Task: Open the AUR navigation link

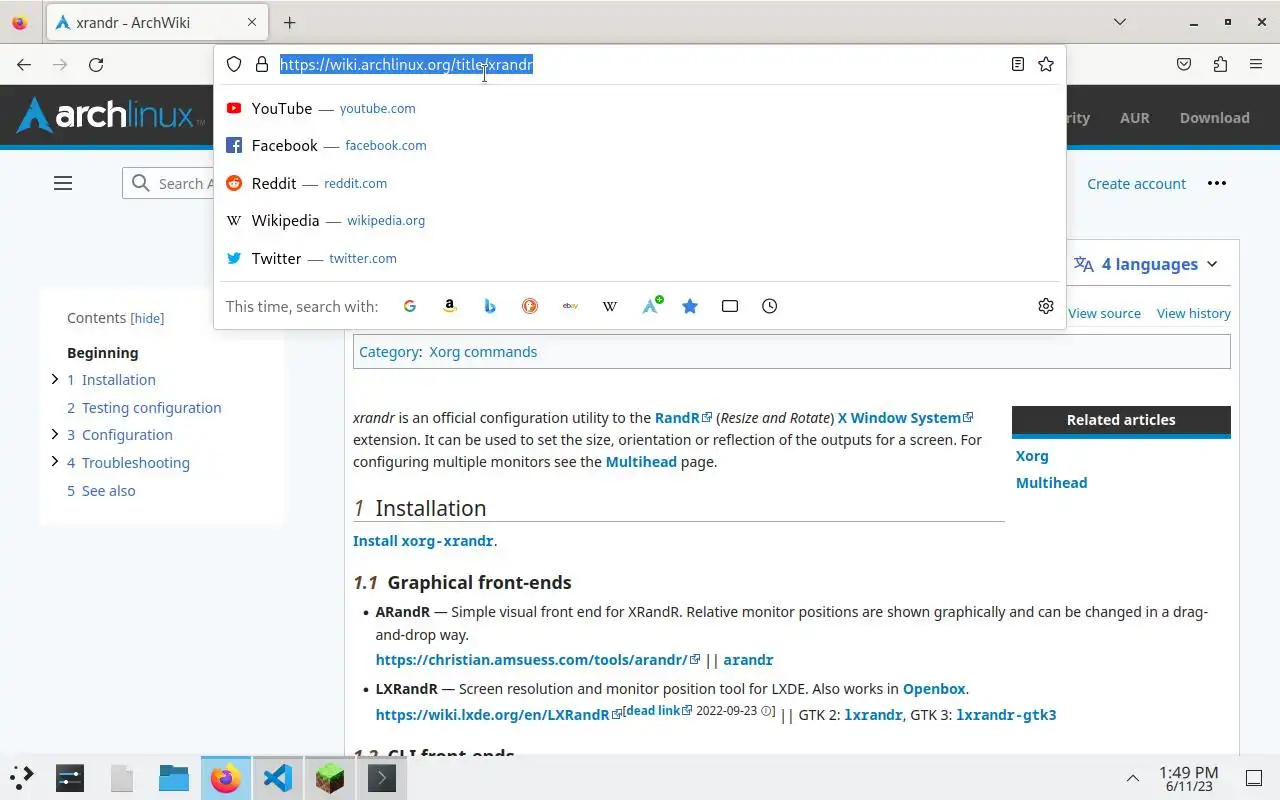Action: 1134,117
